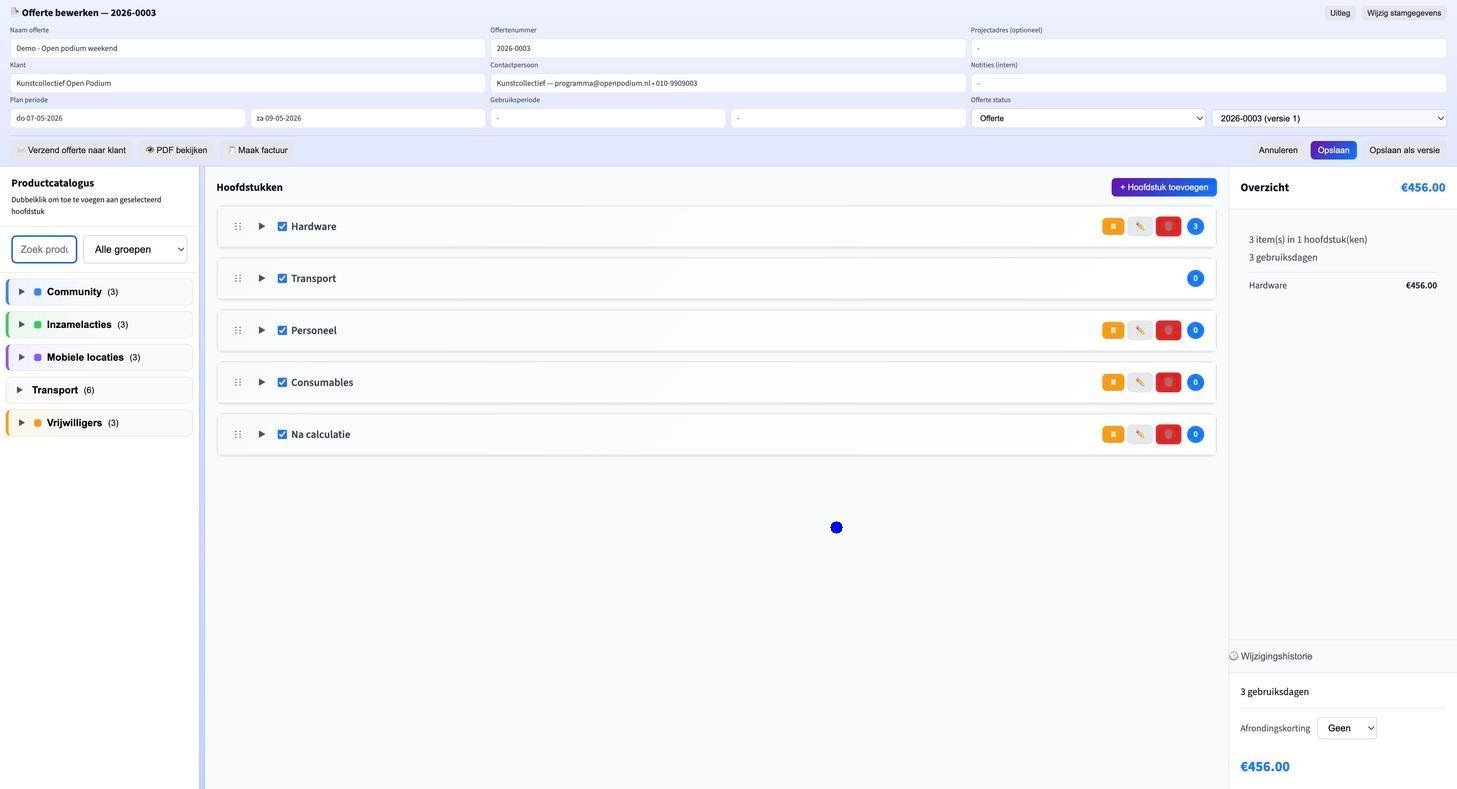This screenshot has height=789, width=1457.
Task: Open the Alle groepen dropdown
Action: point(135,250)
